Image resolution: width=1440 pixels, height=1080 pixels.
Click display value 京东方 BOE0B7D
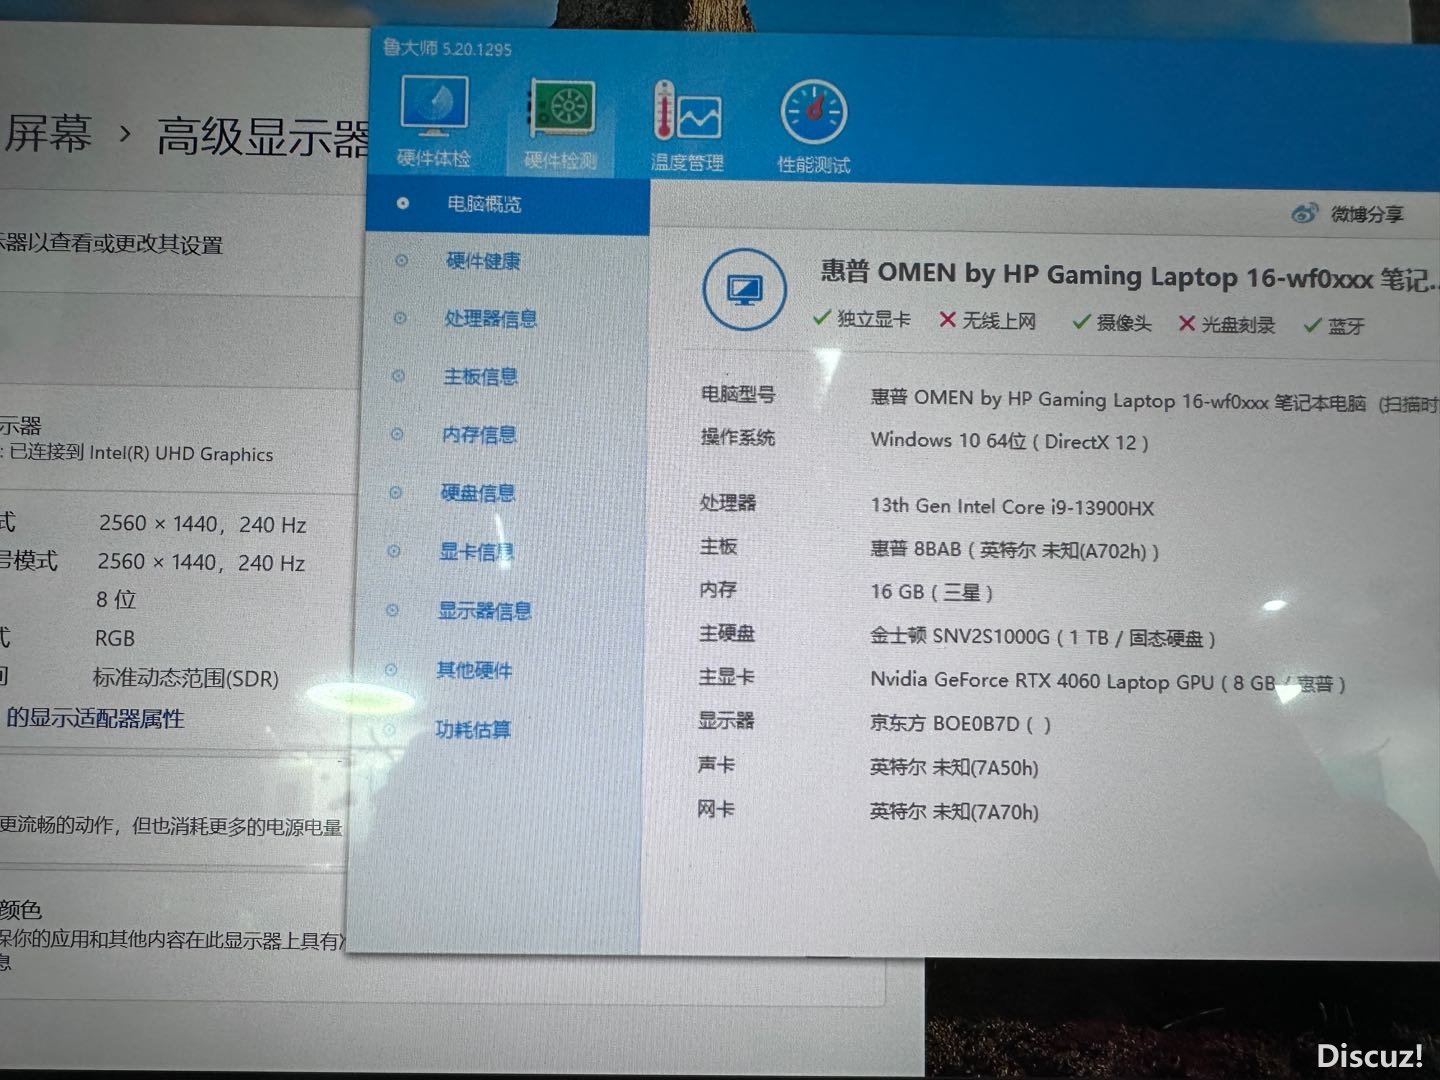[961, 724]
